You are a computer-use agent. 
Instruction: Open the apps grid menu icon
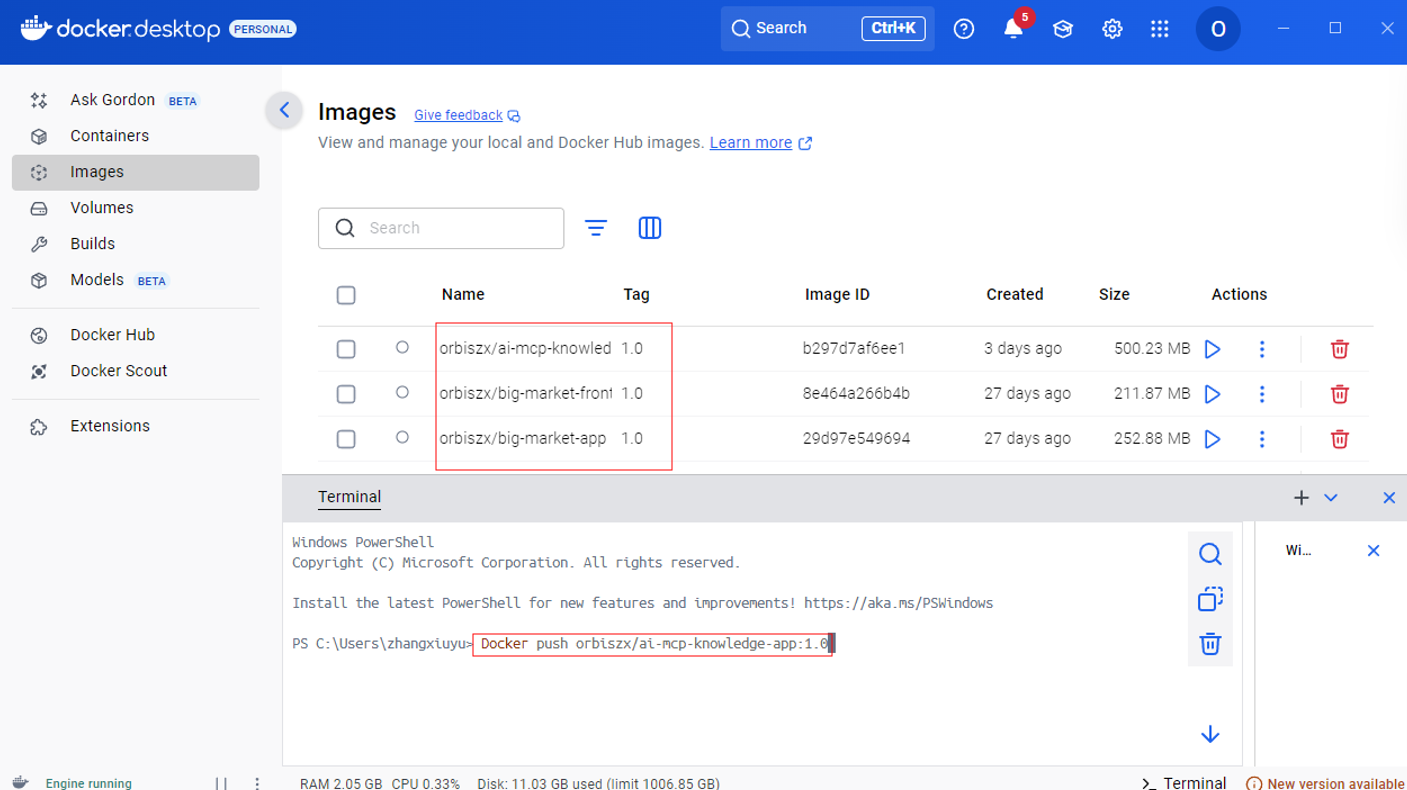[1160, 29]
